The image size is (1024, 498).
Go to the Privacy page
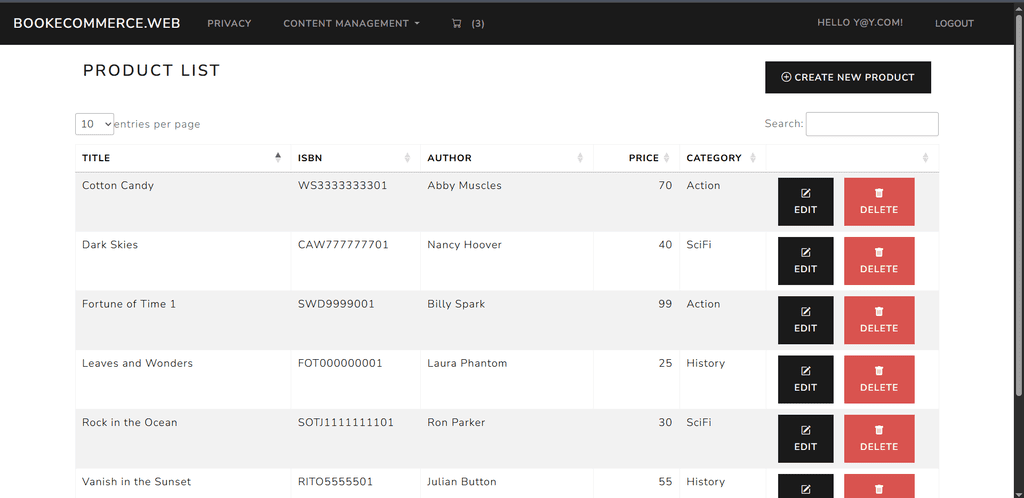point(229,23)
